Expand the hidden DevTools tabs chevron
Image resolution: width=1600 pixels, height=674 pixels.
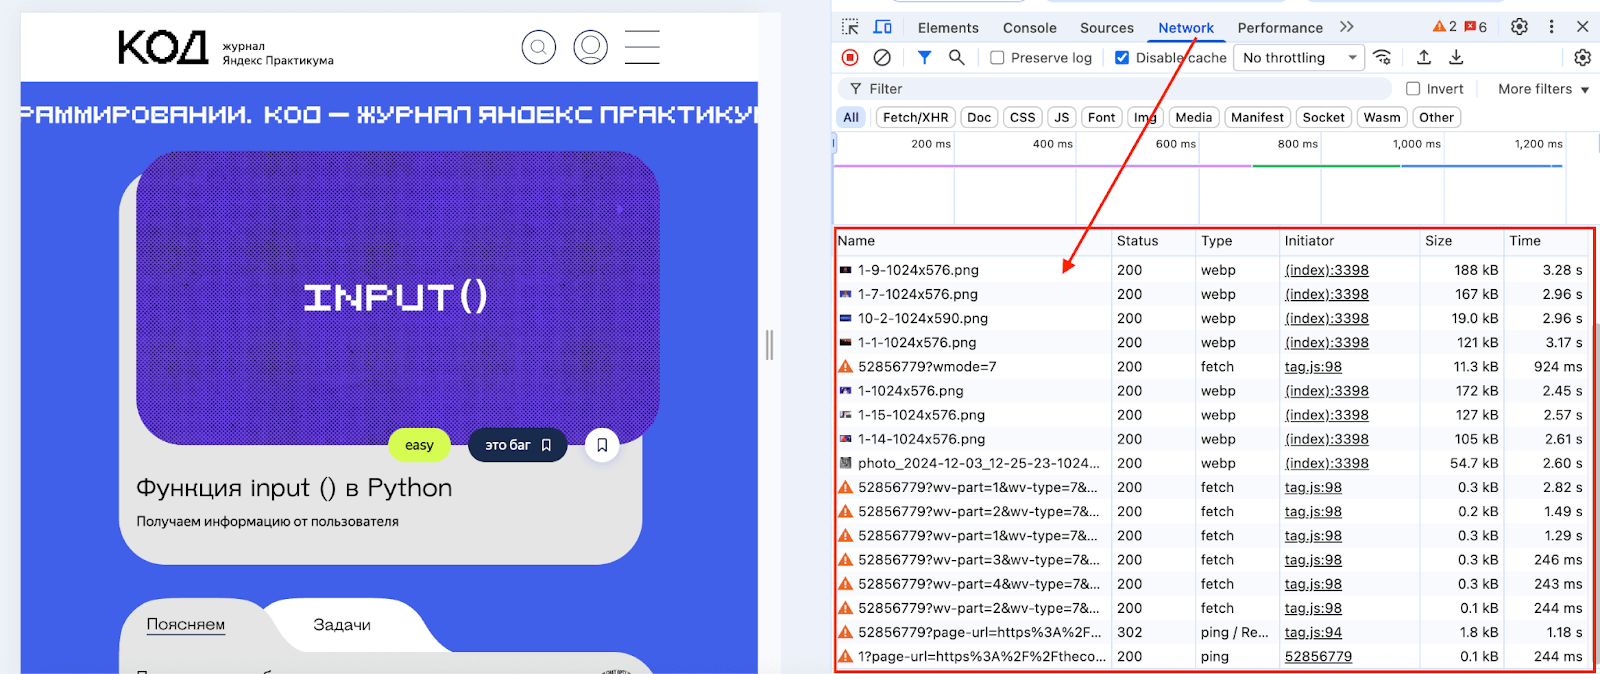[1347, 27]
